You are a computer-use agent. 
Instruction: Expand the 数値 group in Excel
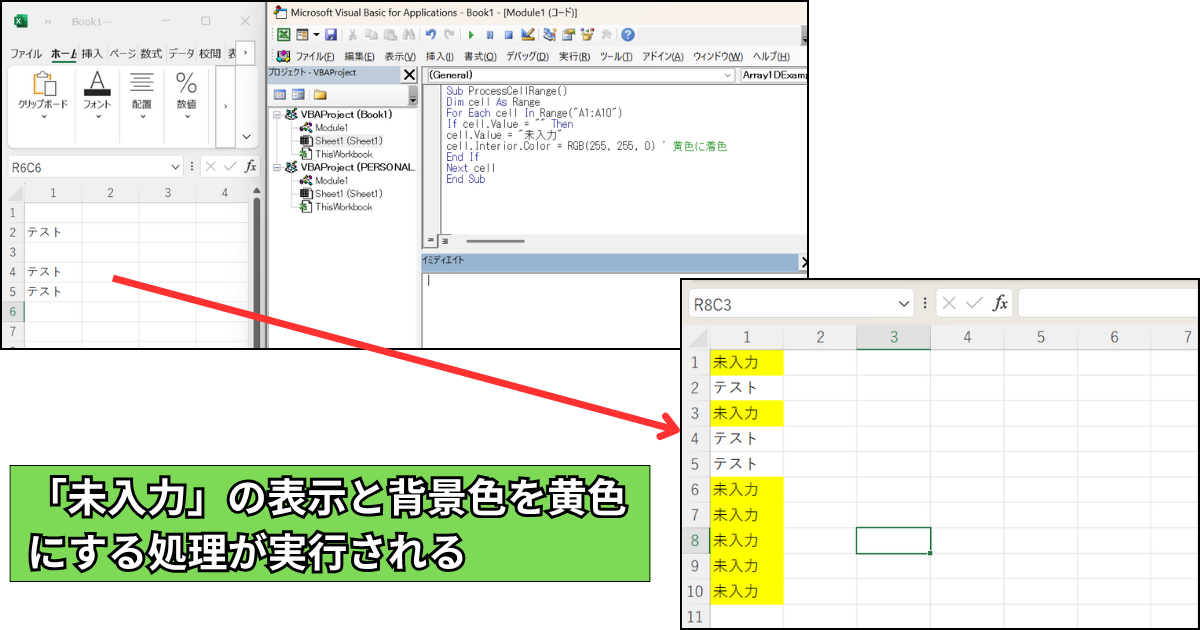186,117
